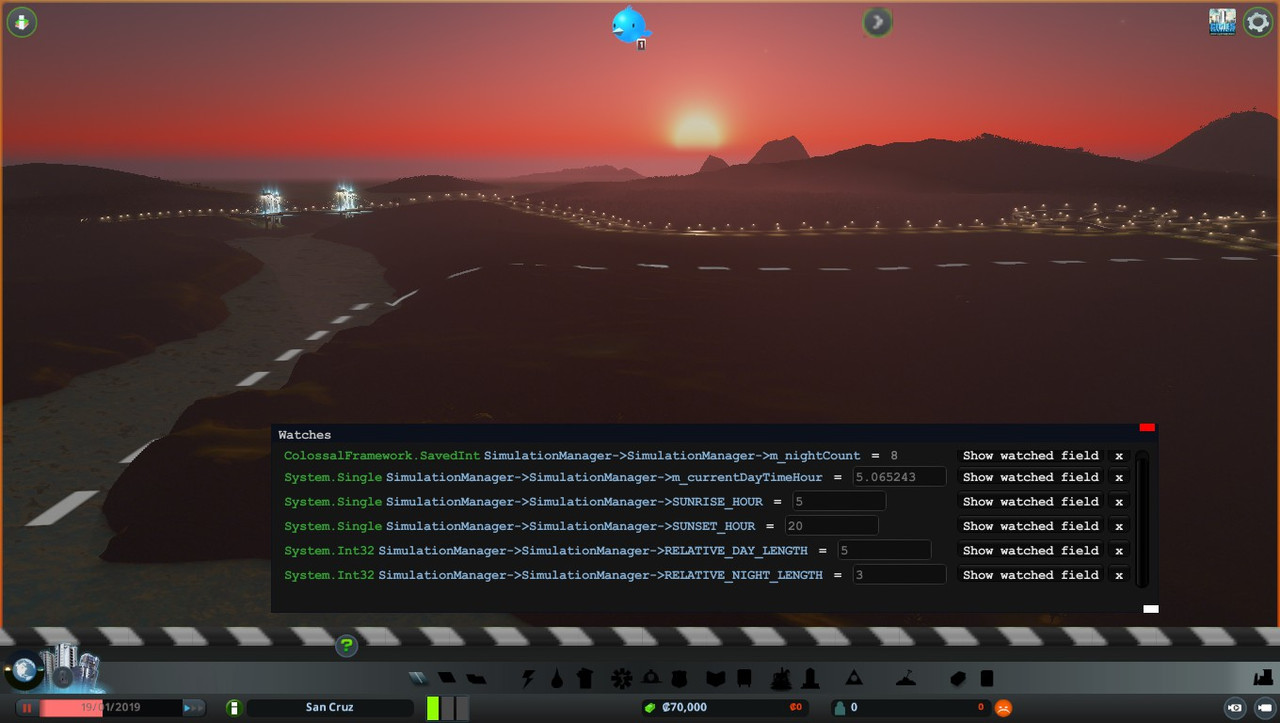The width and height of the screenshot is (1280, 723).
Task: Open the Water and Sewage menu
Action: click(557, 679)
